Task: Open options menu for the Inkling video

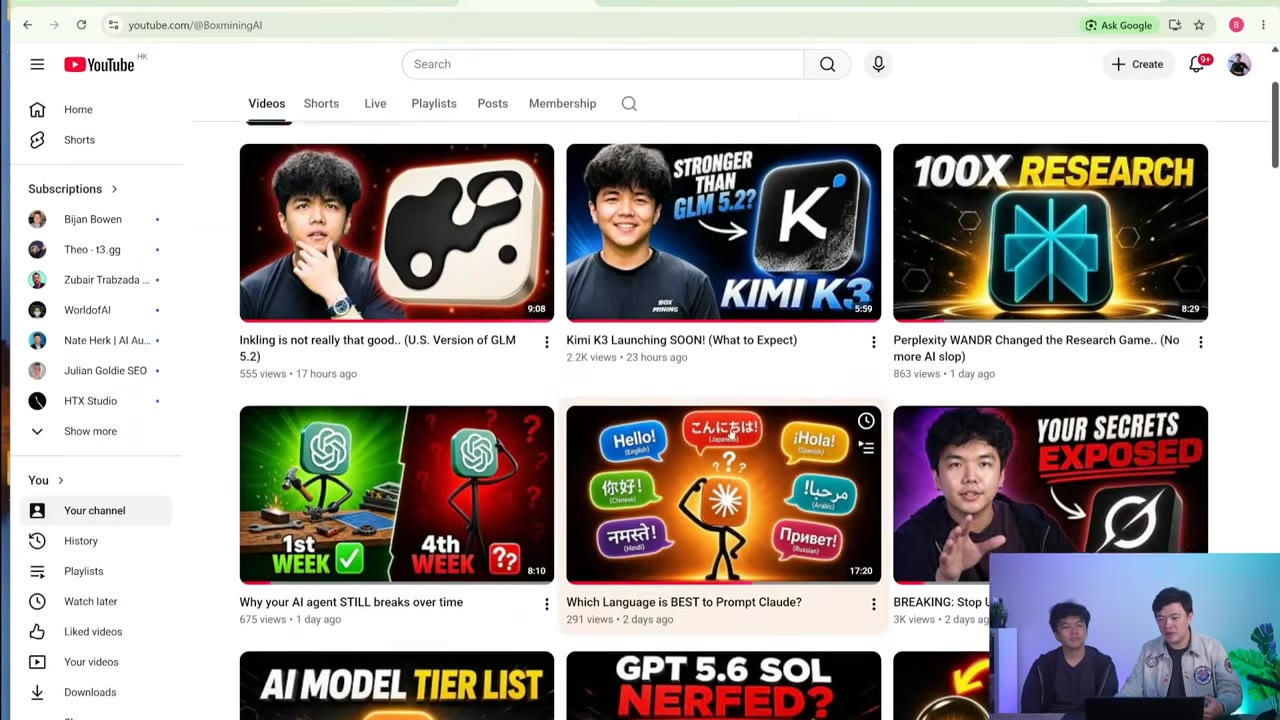Action: click(546, 342)
